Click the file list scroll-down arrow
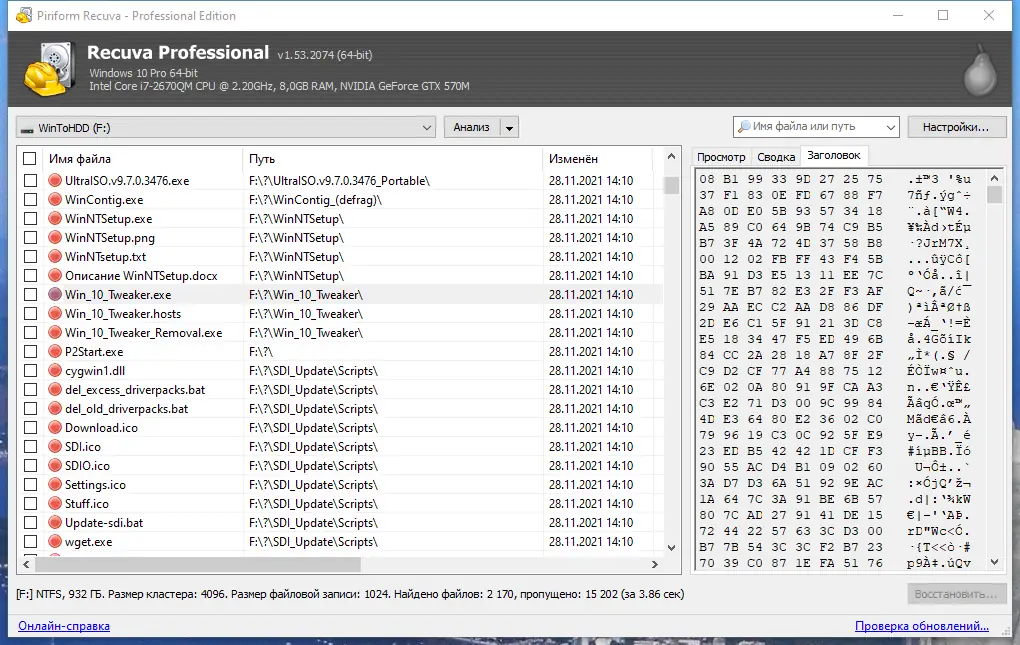Screen dimensions: 1020x645 [x=671, y=548]
